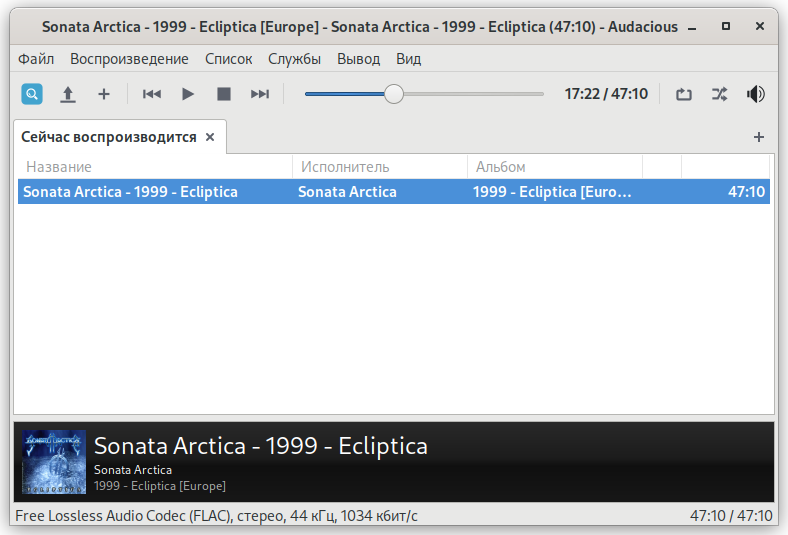Toggle repeat mode
Screen dimensions: 788x535
[683, 94]
